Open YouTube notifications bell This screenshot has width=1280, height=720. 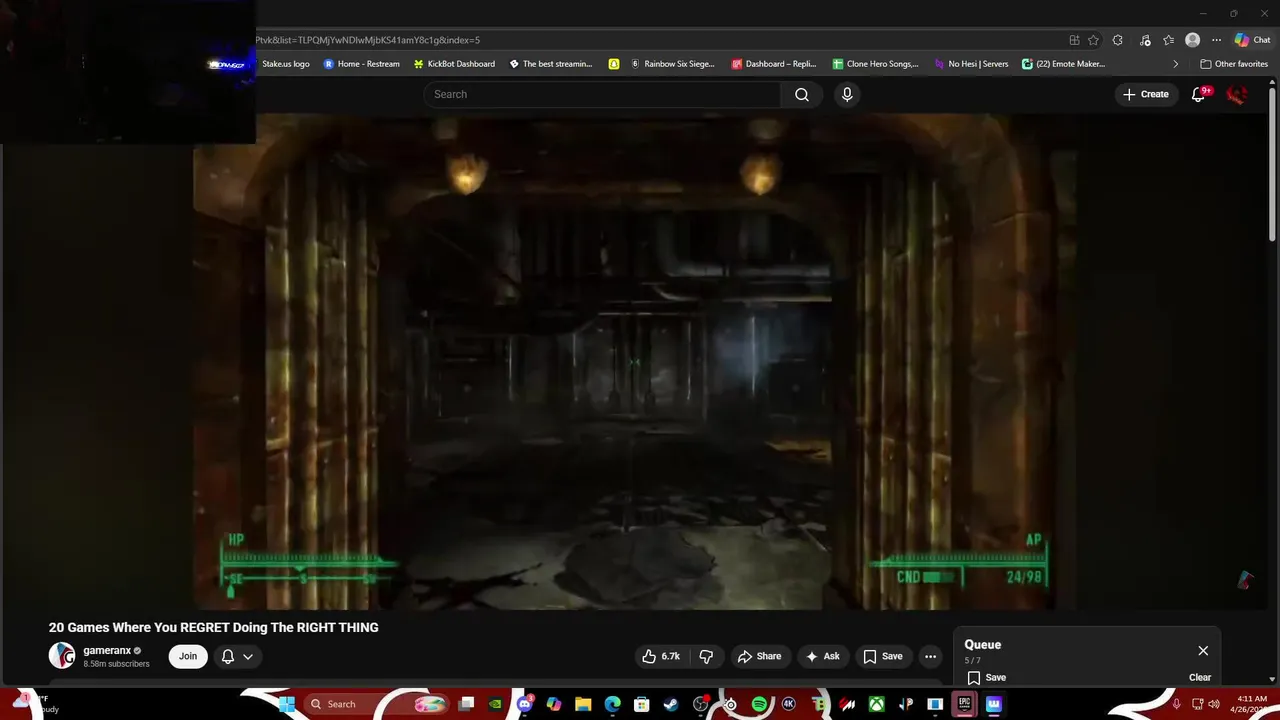click(1199, 94)
